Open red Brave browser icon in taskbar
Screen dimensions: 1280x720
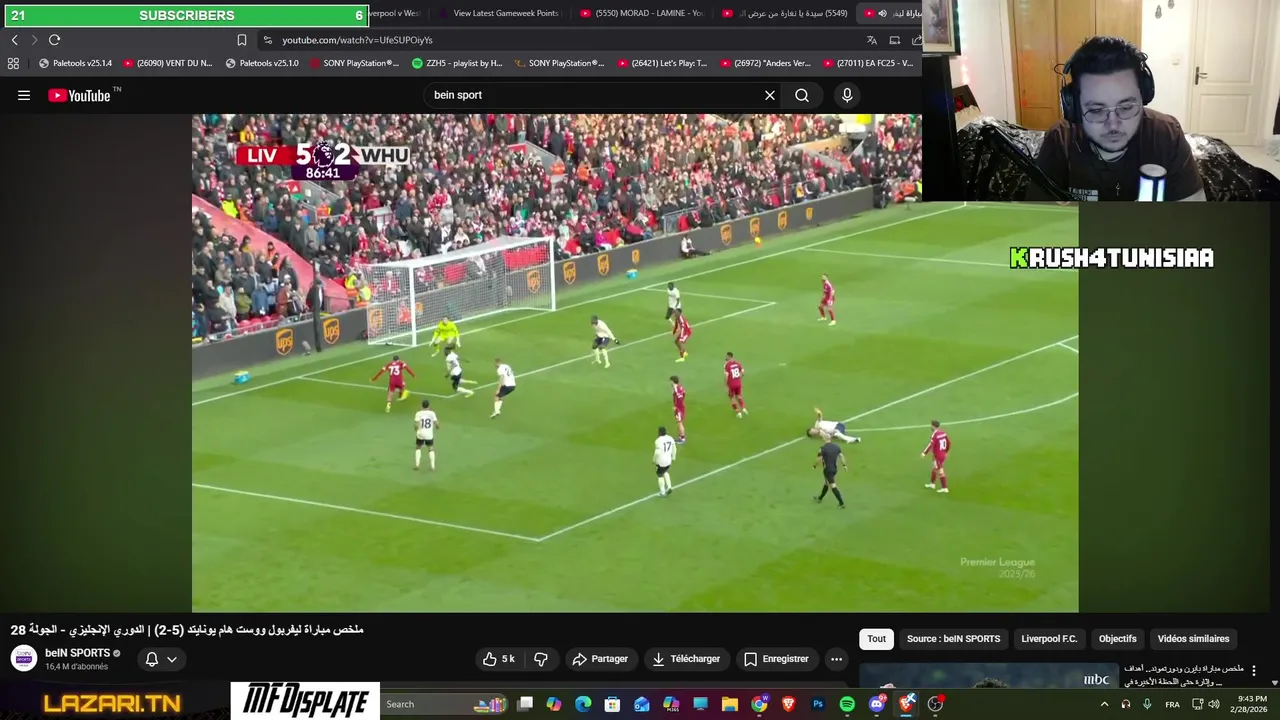[788, 704]
